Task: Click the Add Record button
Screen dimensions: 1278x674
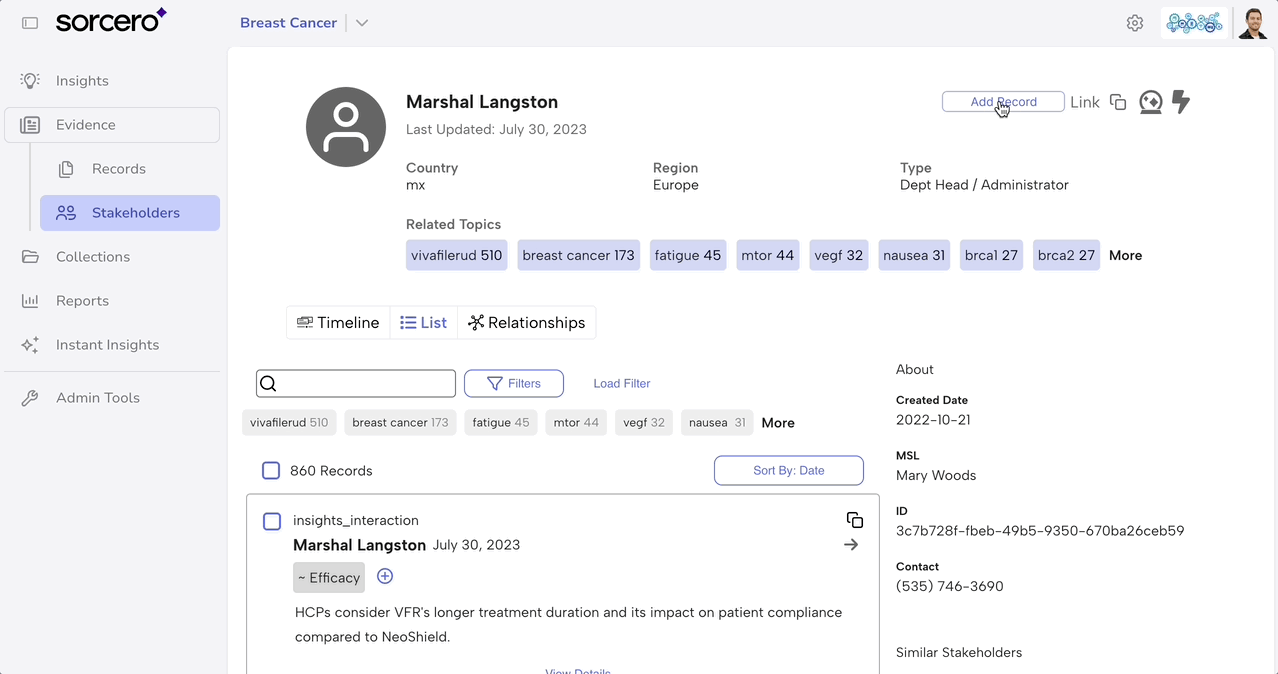Action: click(x=1002, y=102)
